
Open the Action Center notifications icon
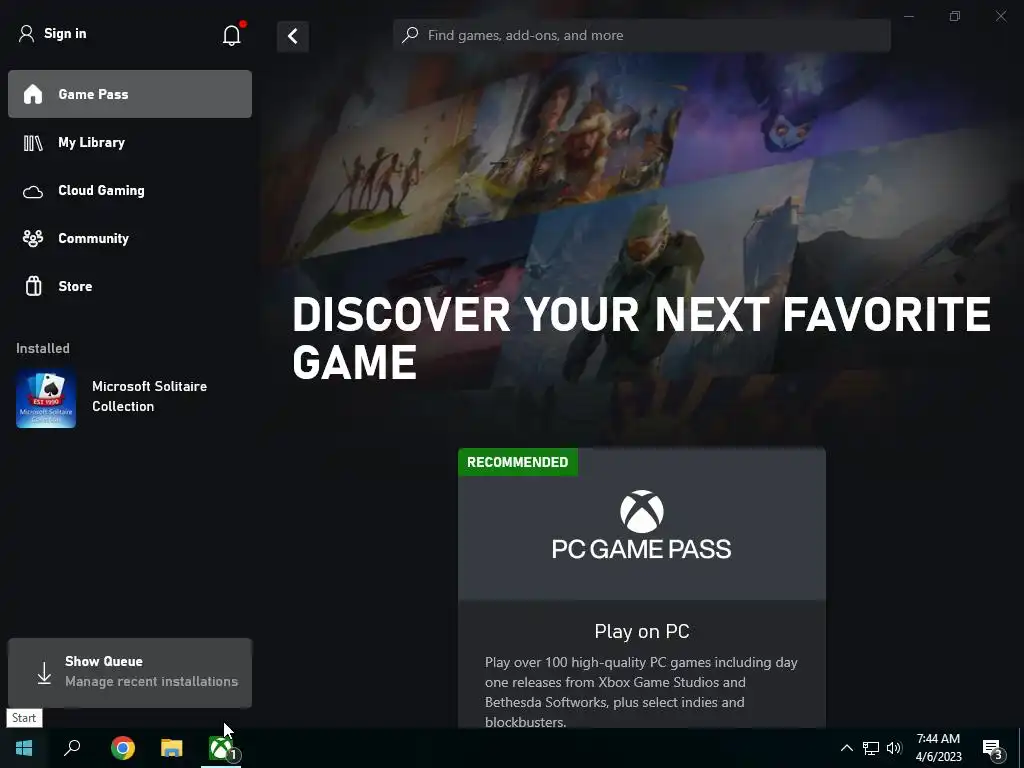pyautogui.click(x=992, y=748)
